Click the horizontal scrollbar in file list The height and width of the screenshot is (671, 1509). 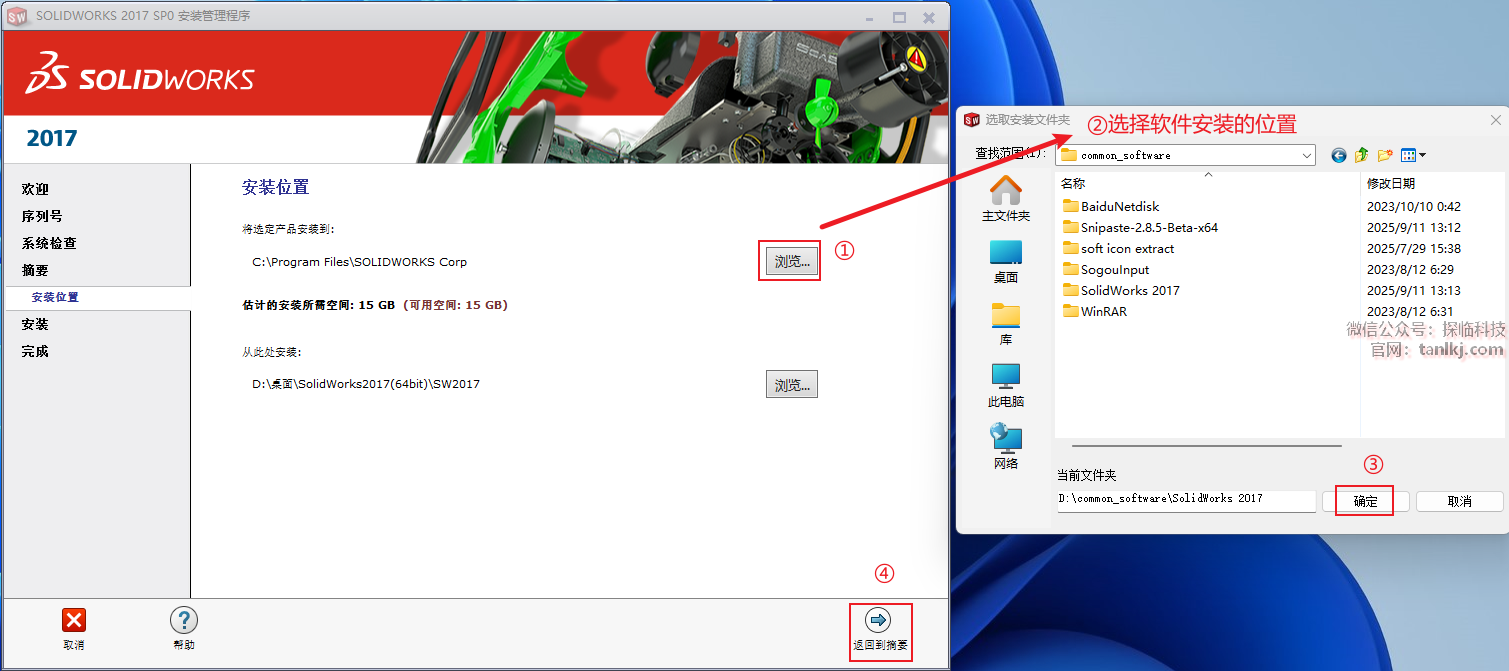pyautogui.click(x=1206, y=446)
